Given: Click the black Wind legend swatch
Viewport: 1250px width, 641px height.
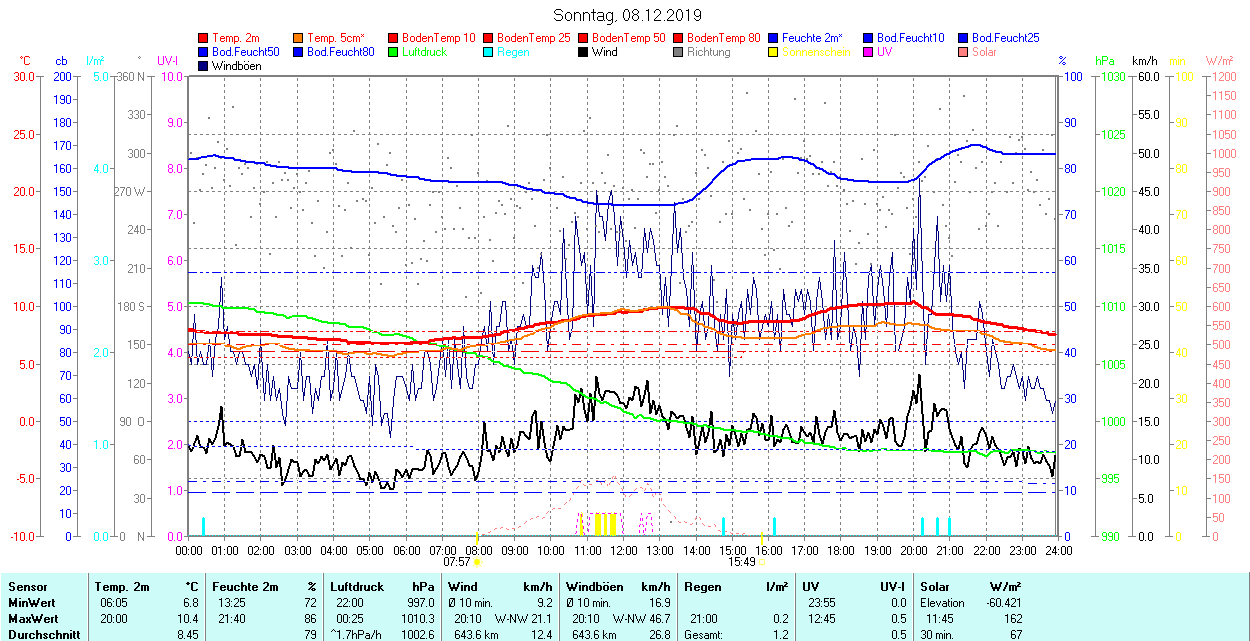Looking at the screenshot, I should [x=583, y=52].
